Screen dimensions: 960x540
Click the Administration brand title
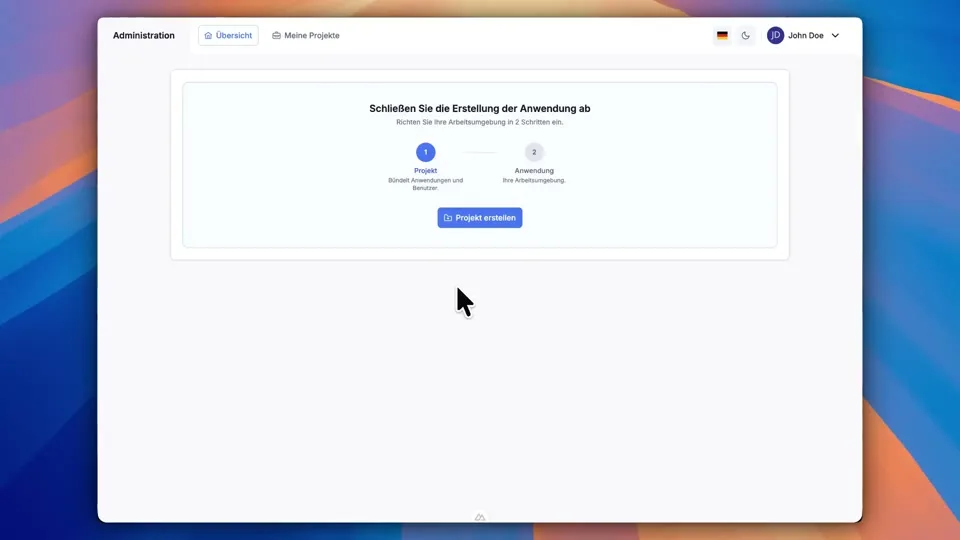point(144,36)
